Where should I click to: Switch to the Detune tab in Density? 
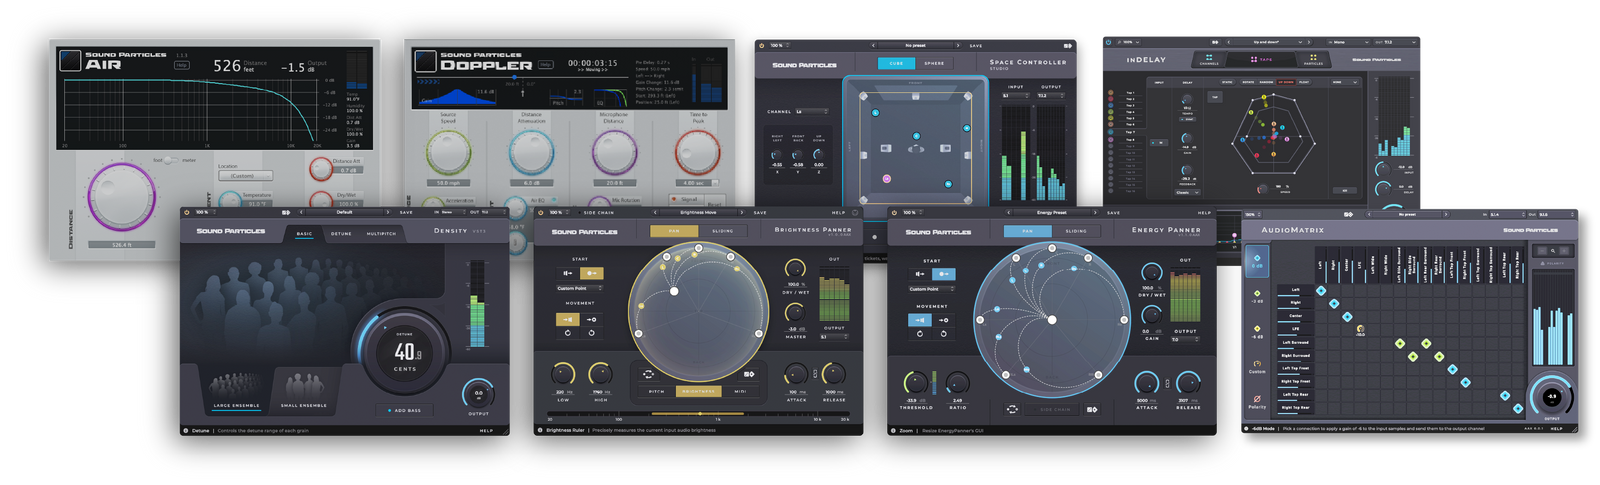point(341,233)
